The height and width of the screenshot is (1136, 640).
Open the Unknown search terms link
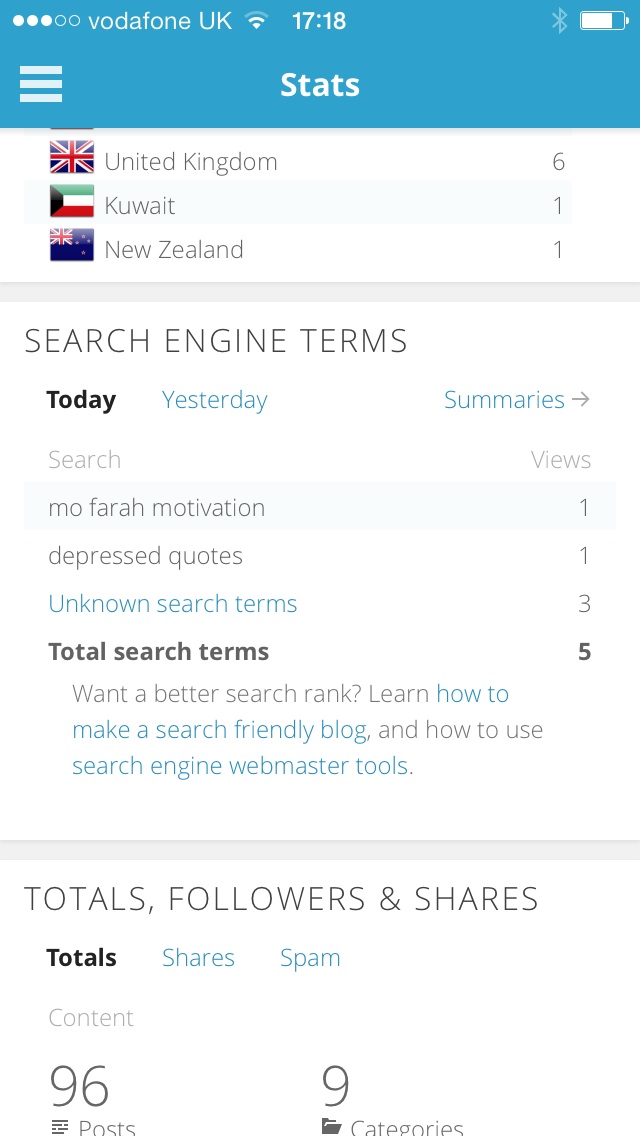click(x=172, y=604)
